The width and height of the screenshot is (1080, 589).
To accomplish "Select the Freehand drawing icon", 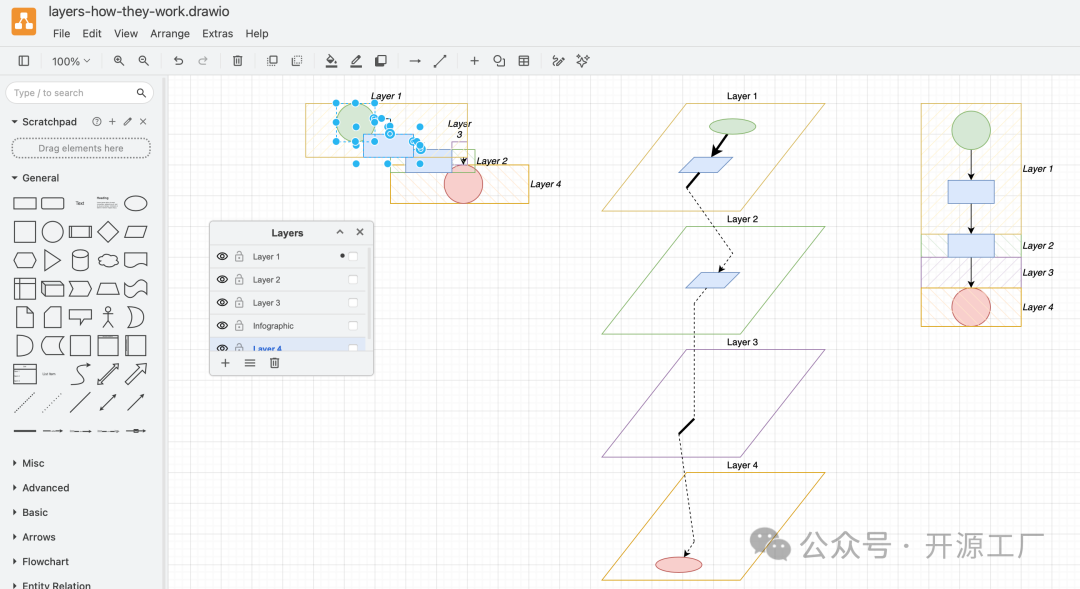I will click(557, 60).
